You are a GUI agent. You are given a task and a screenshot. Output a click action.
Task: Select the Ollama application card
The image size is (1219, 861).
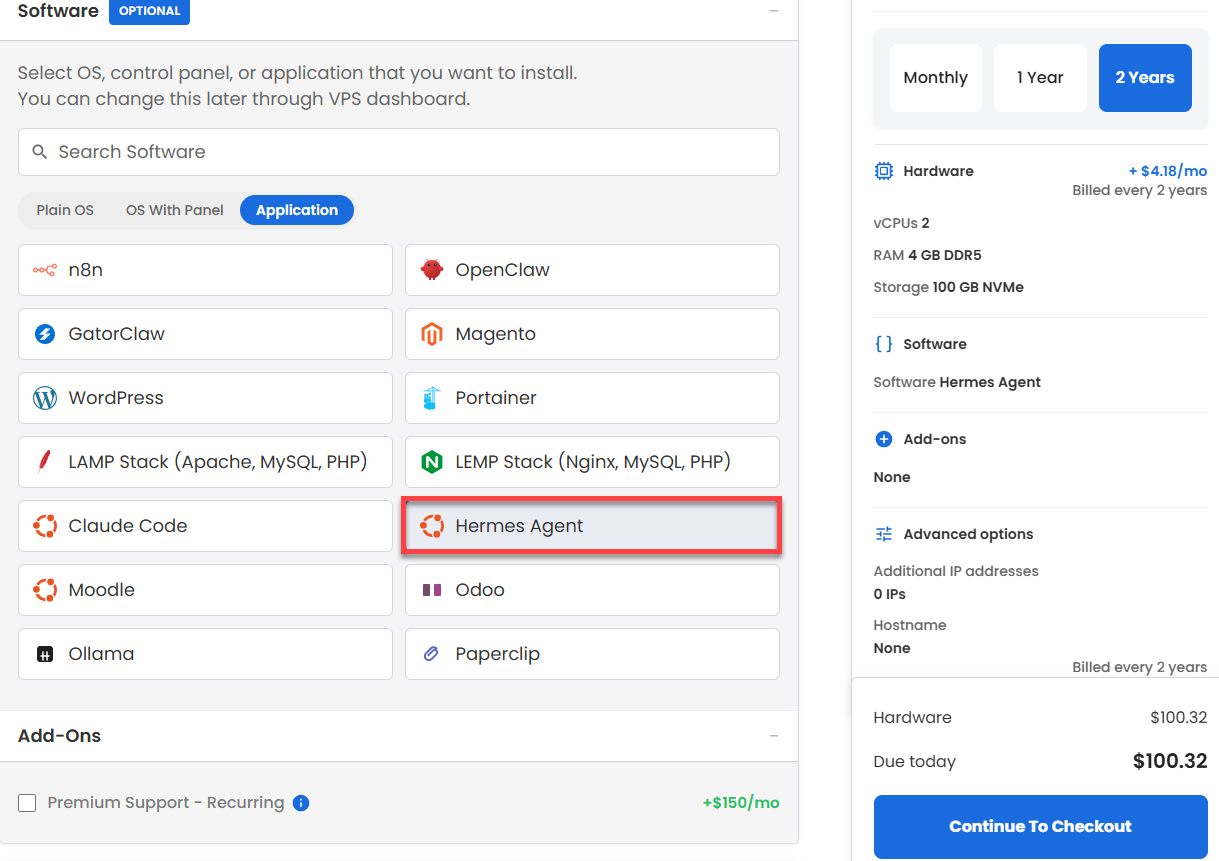pyautogui.click(x=205, y=654)
